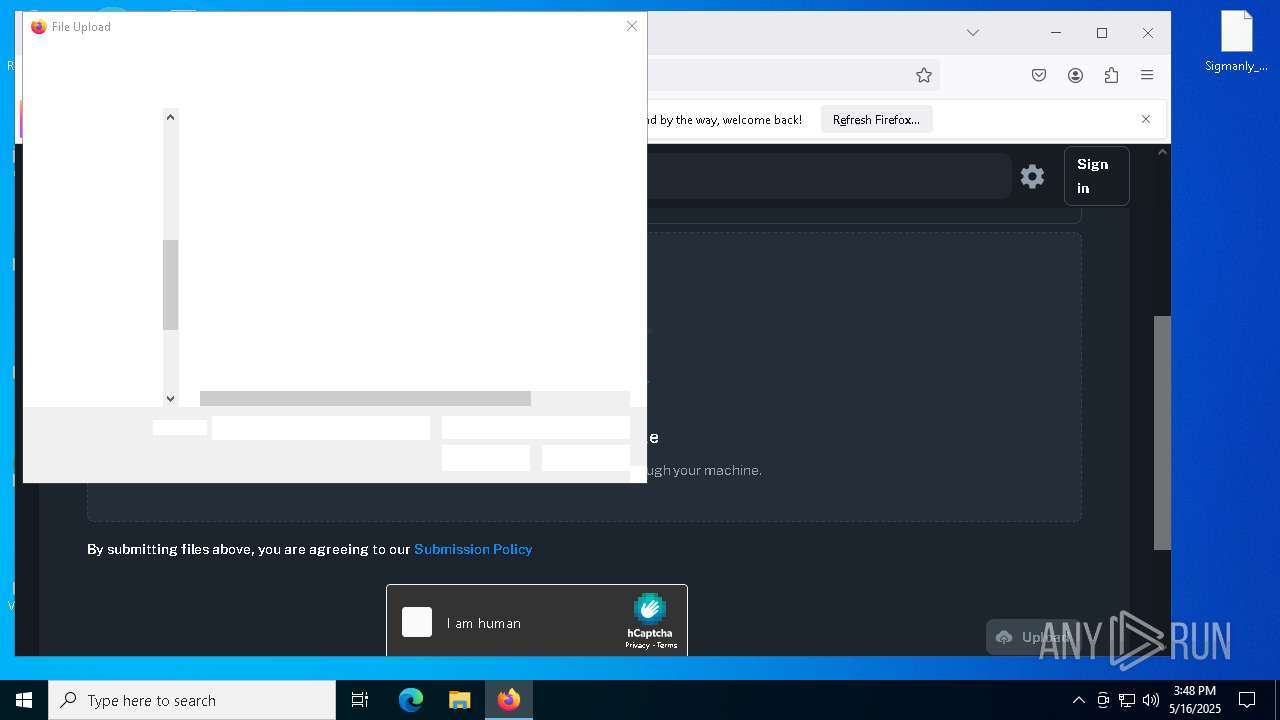Open the taskbar clock showing 3:48 PM
The image size is (1280, 720).
[1195, 700]
